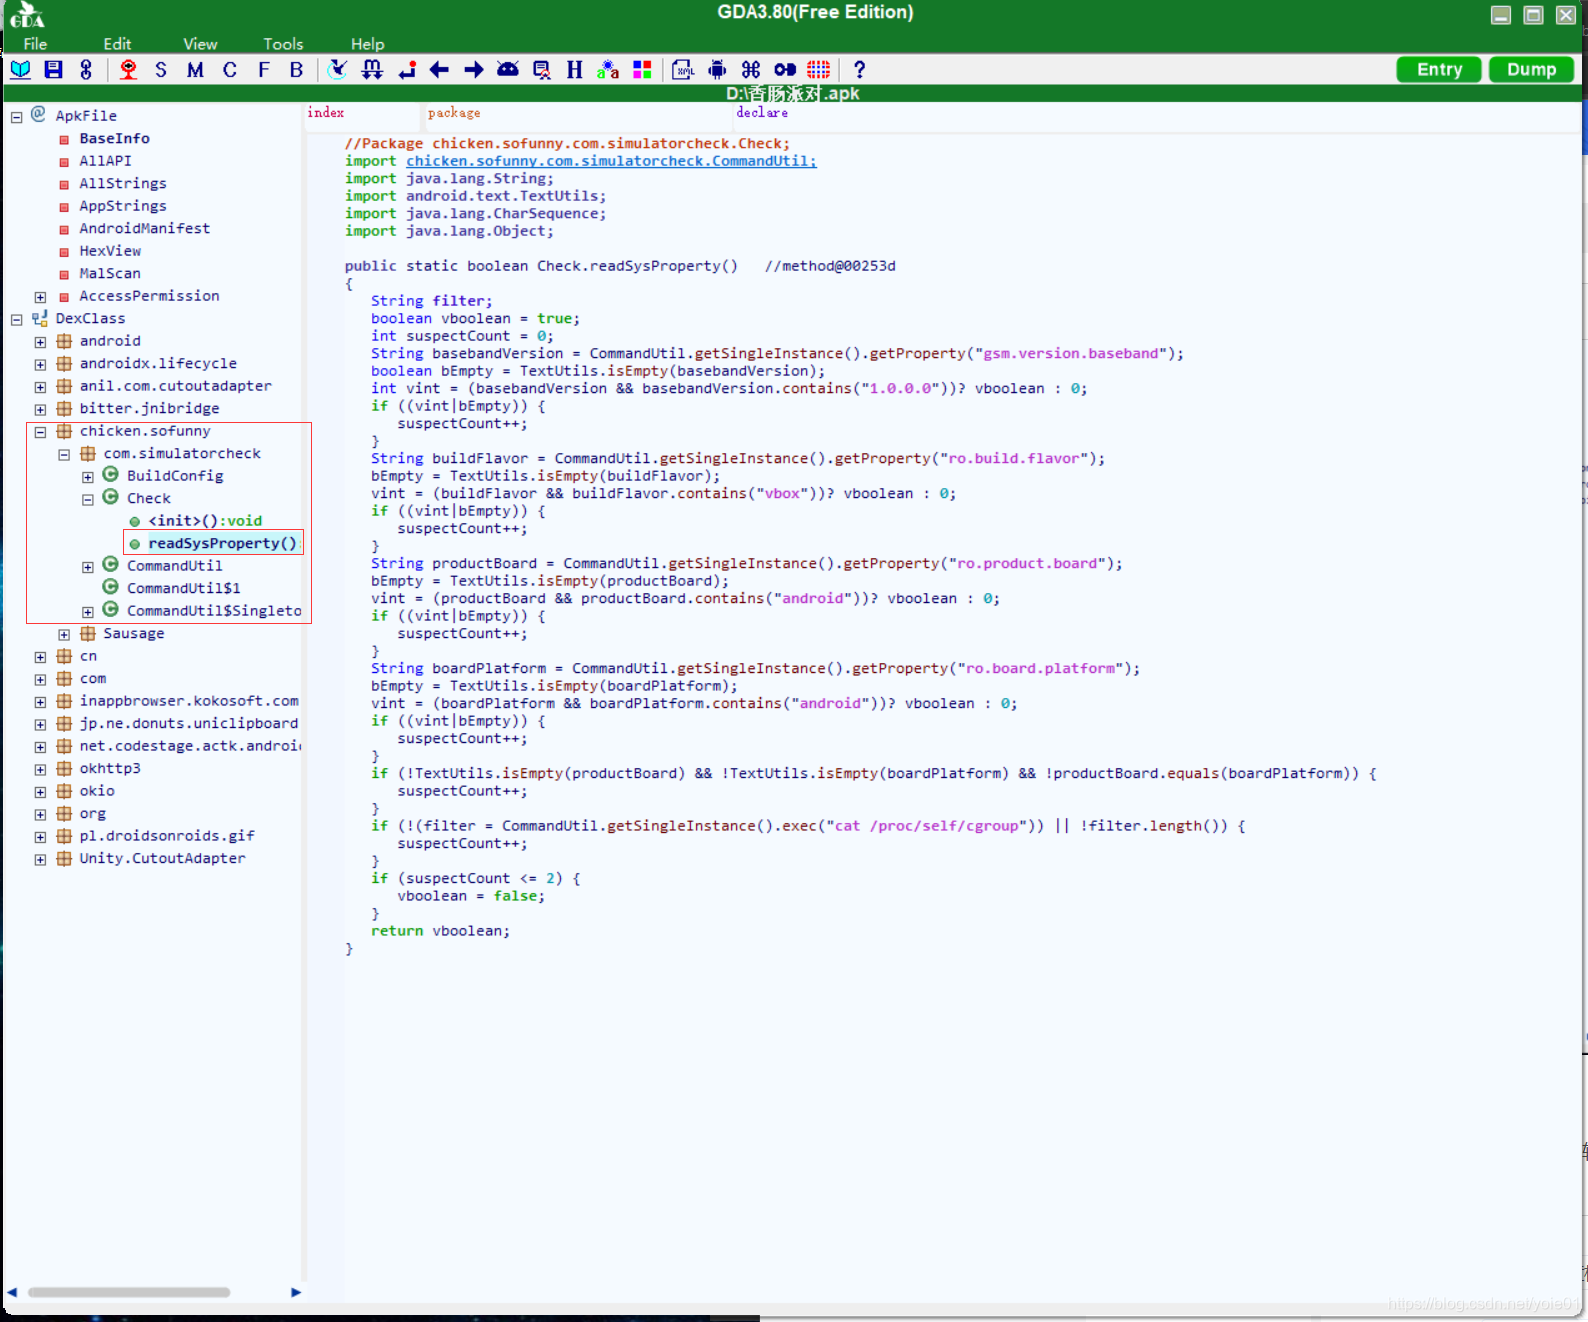Expand the BuildConfig class node
1588x1322 pixels.
click(88, 477)
